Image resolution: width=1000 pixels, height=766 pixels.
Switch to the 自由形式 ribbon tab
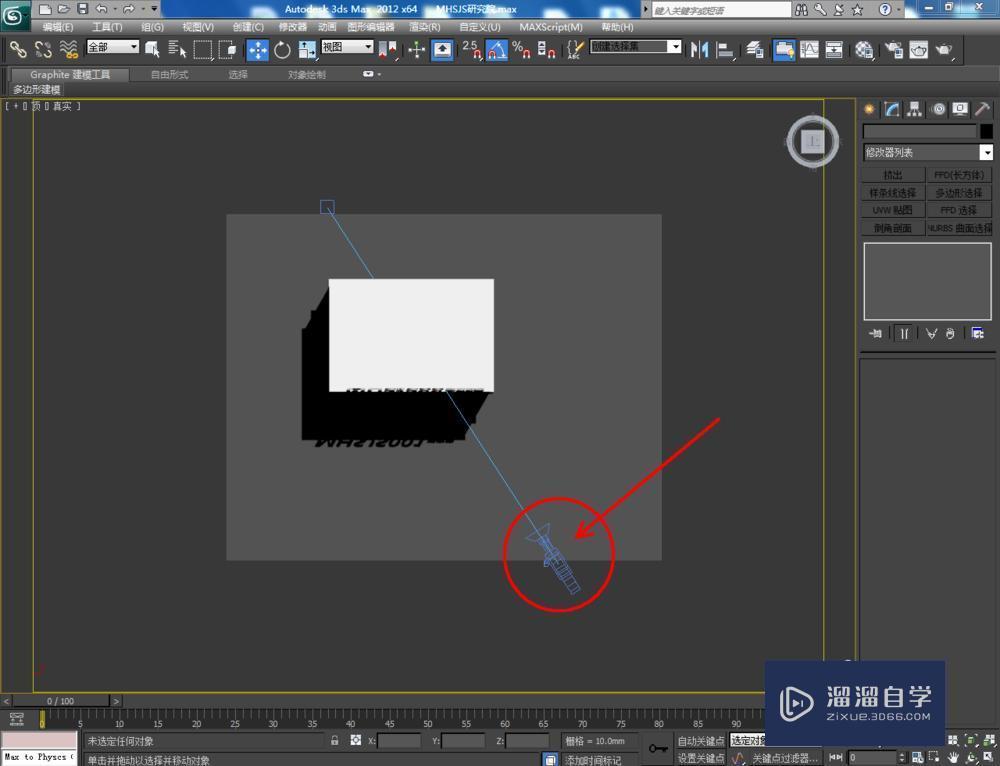click(168, 73)
